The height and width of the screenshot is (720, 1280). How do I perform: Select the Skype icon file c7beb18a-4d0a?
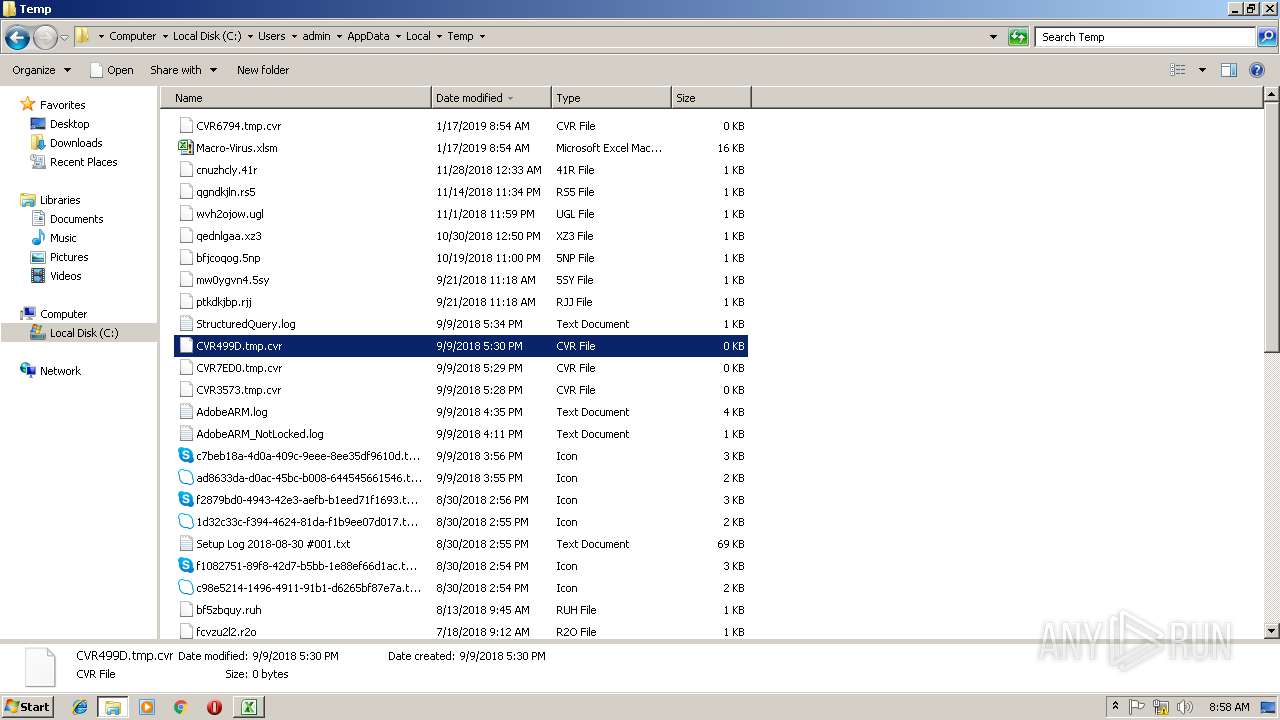185,456
